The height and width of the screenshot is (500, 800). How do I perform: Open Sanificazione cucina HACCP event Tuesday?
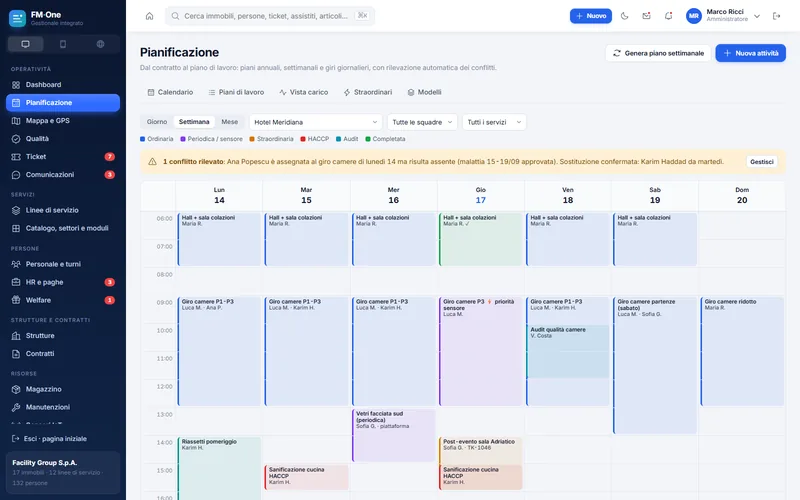pos(307,477)
